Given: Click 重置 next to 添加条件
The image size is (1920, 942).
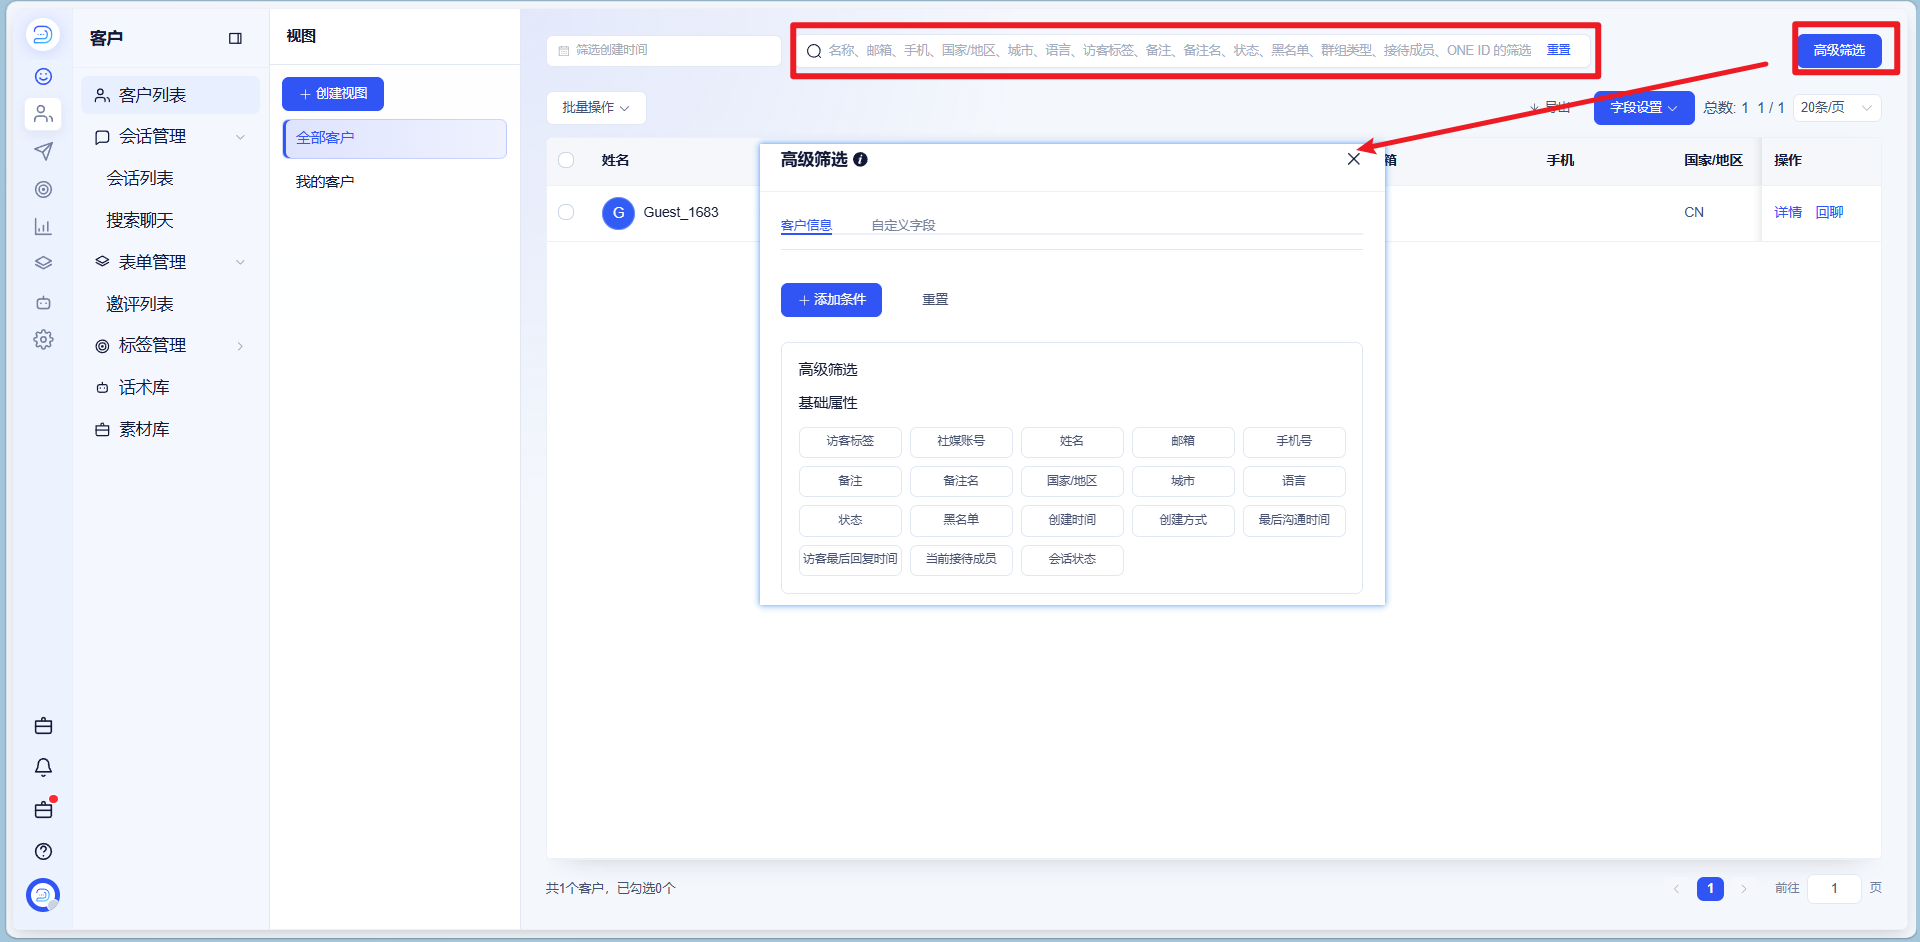Looking at the screenshot, I should coord(935,300).
